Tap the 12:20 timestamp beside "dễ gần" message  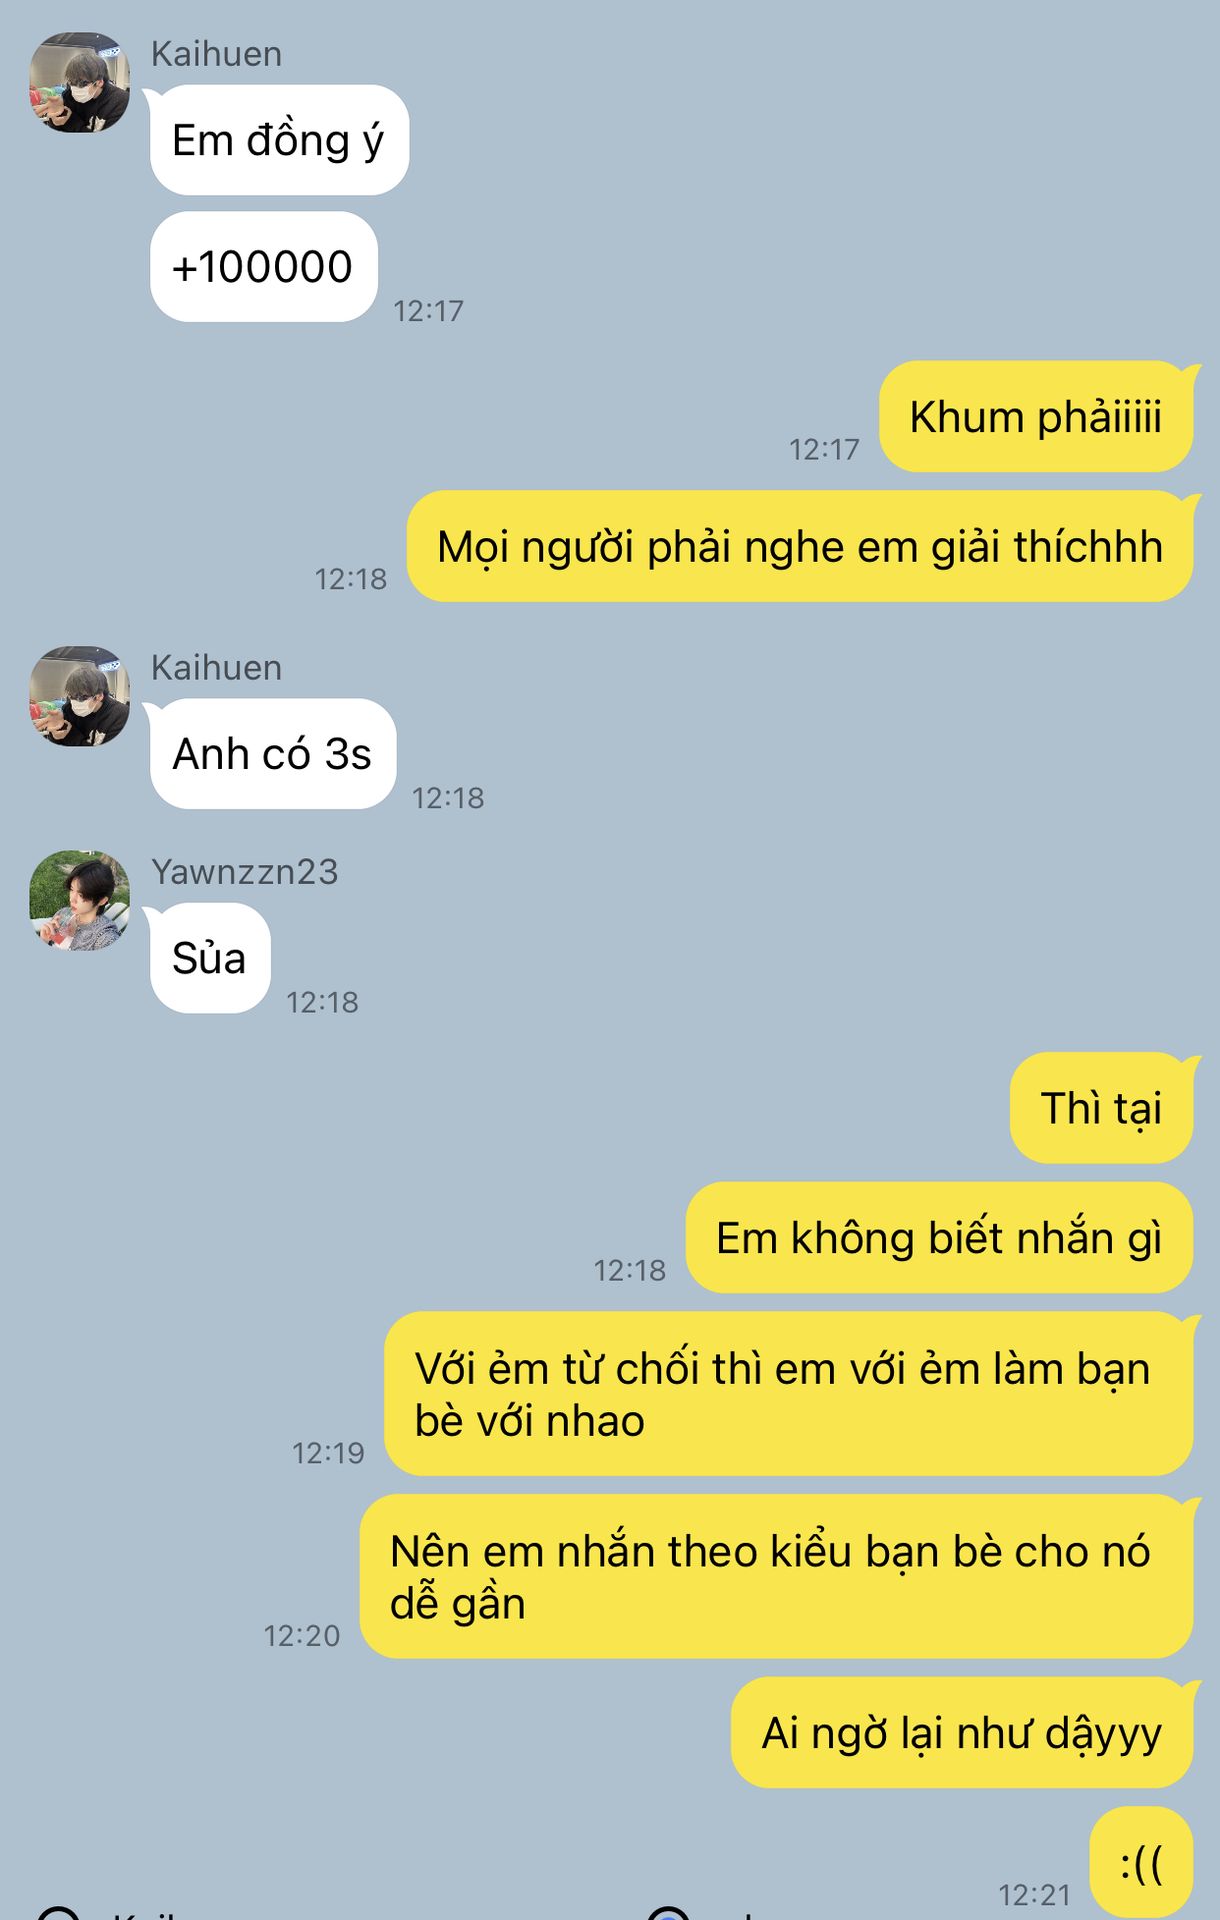click(302, 1636)
